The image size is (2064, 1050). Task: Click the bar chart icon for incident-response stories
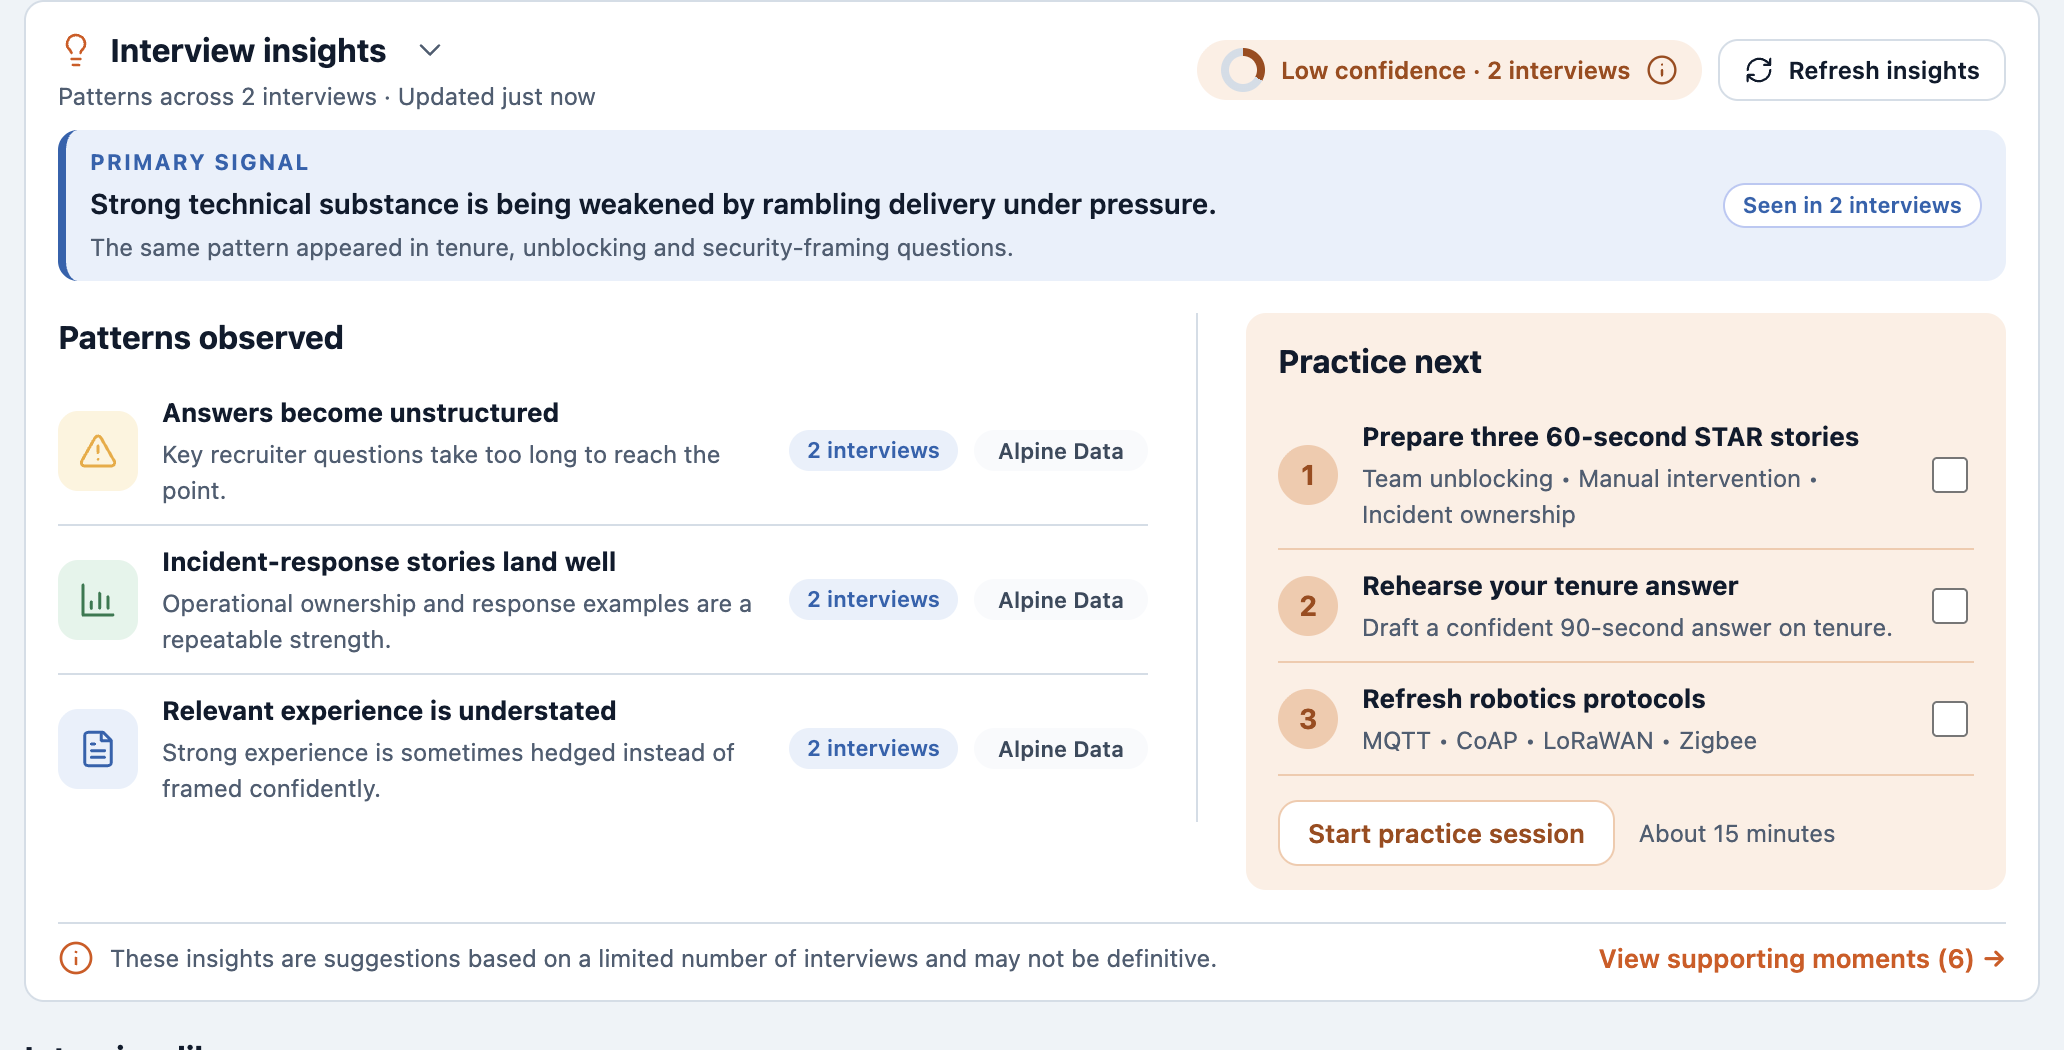[98, 600]
